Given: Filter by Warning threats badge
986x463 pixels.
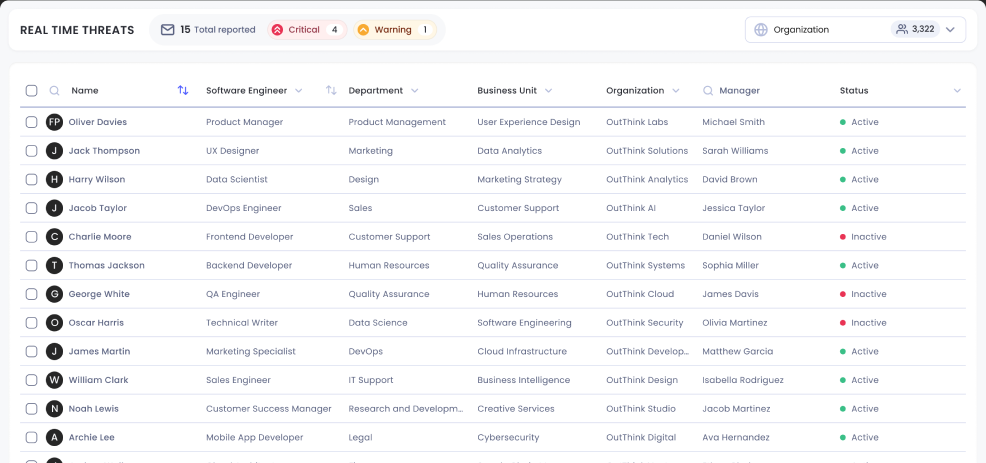Looking at the screenshot, I should pyautogui.click(x=395, y=30).
